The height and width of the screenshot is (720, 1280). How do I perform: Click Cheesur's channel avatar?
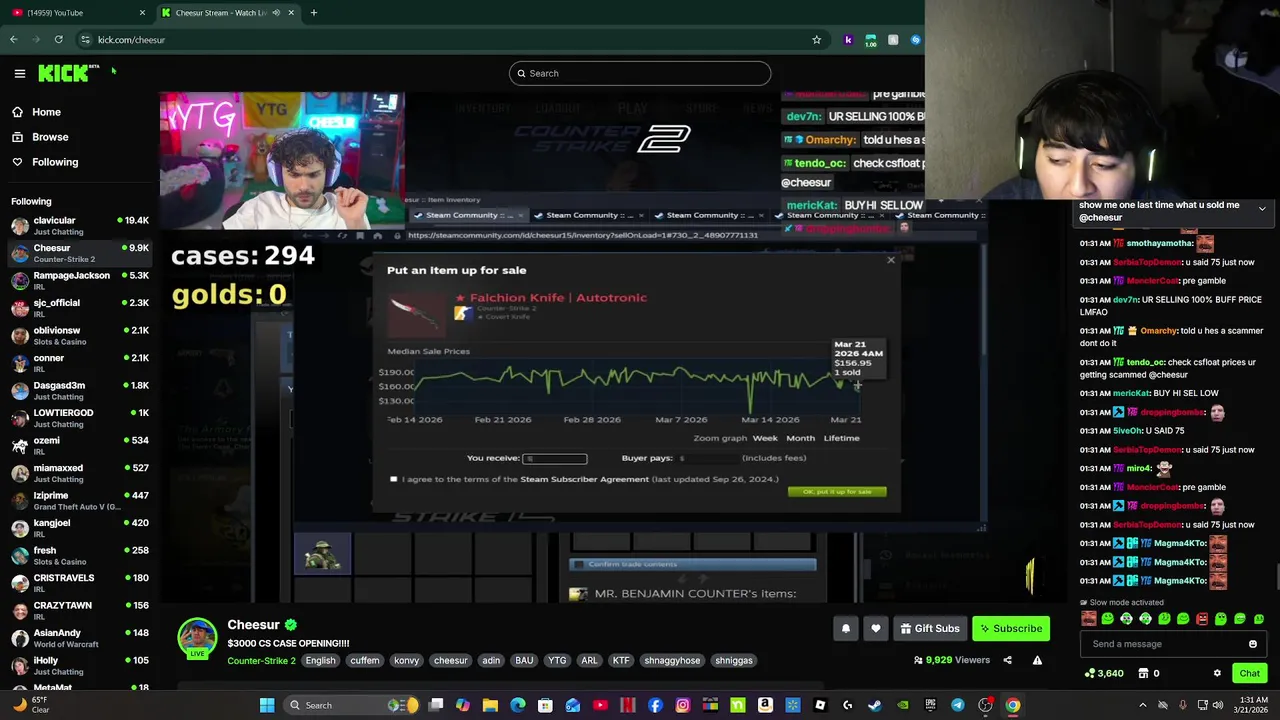click(x=197, y=638)
